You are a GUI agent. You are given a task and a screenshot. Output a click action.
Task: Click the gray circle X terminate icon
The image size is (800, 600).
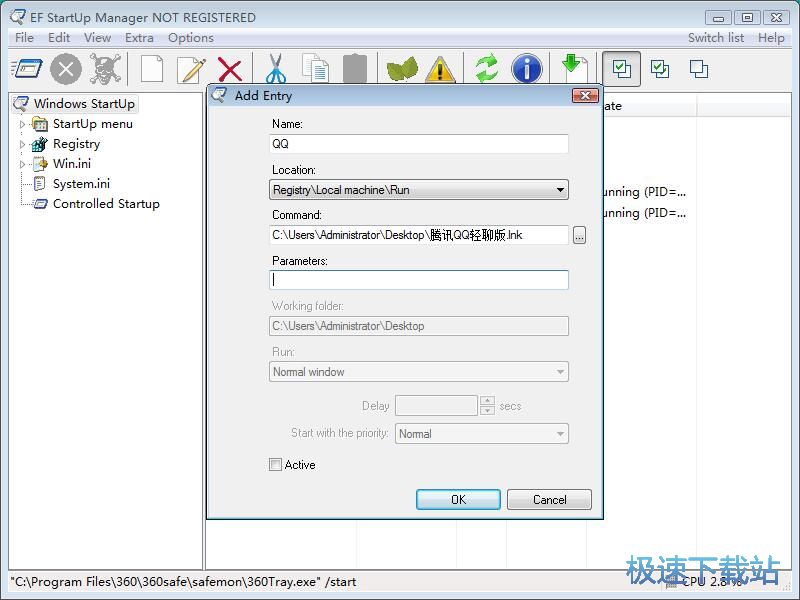tap(66, 68)
